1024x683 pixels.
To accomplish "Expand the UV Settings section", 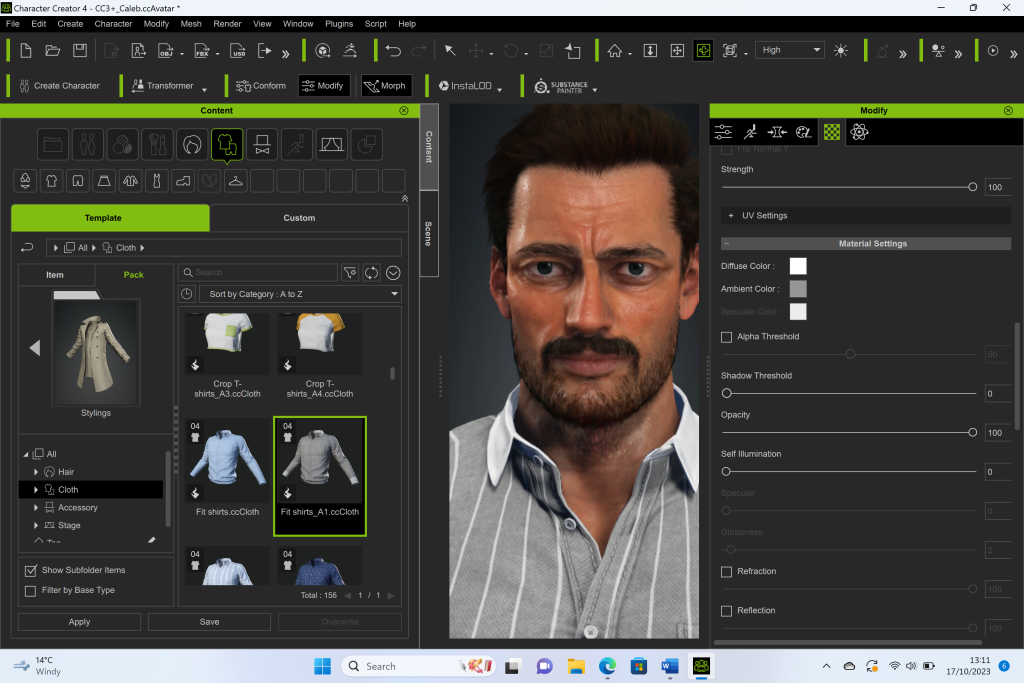I will point(730,215).
